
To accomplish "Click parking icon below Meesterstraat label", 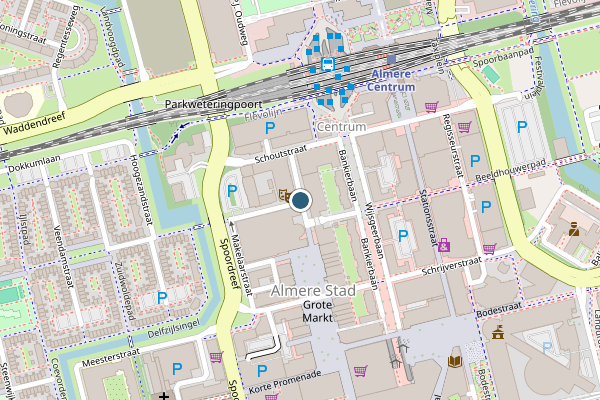I will (x=177, y=369).
